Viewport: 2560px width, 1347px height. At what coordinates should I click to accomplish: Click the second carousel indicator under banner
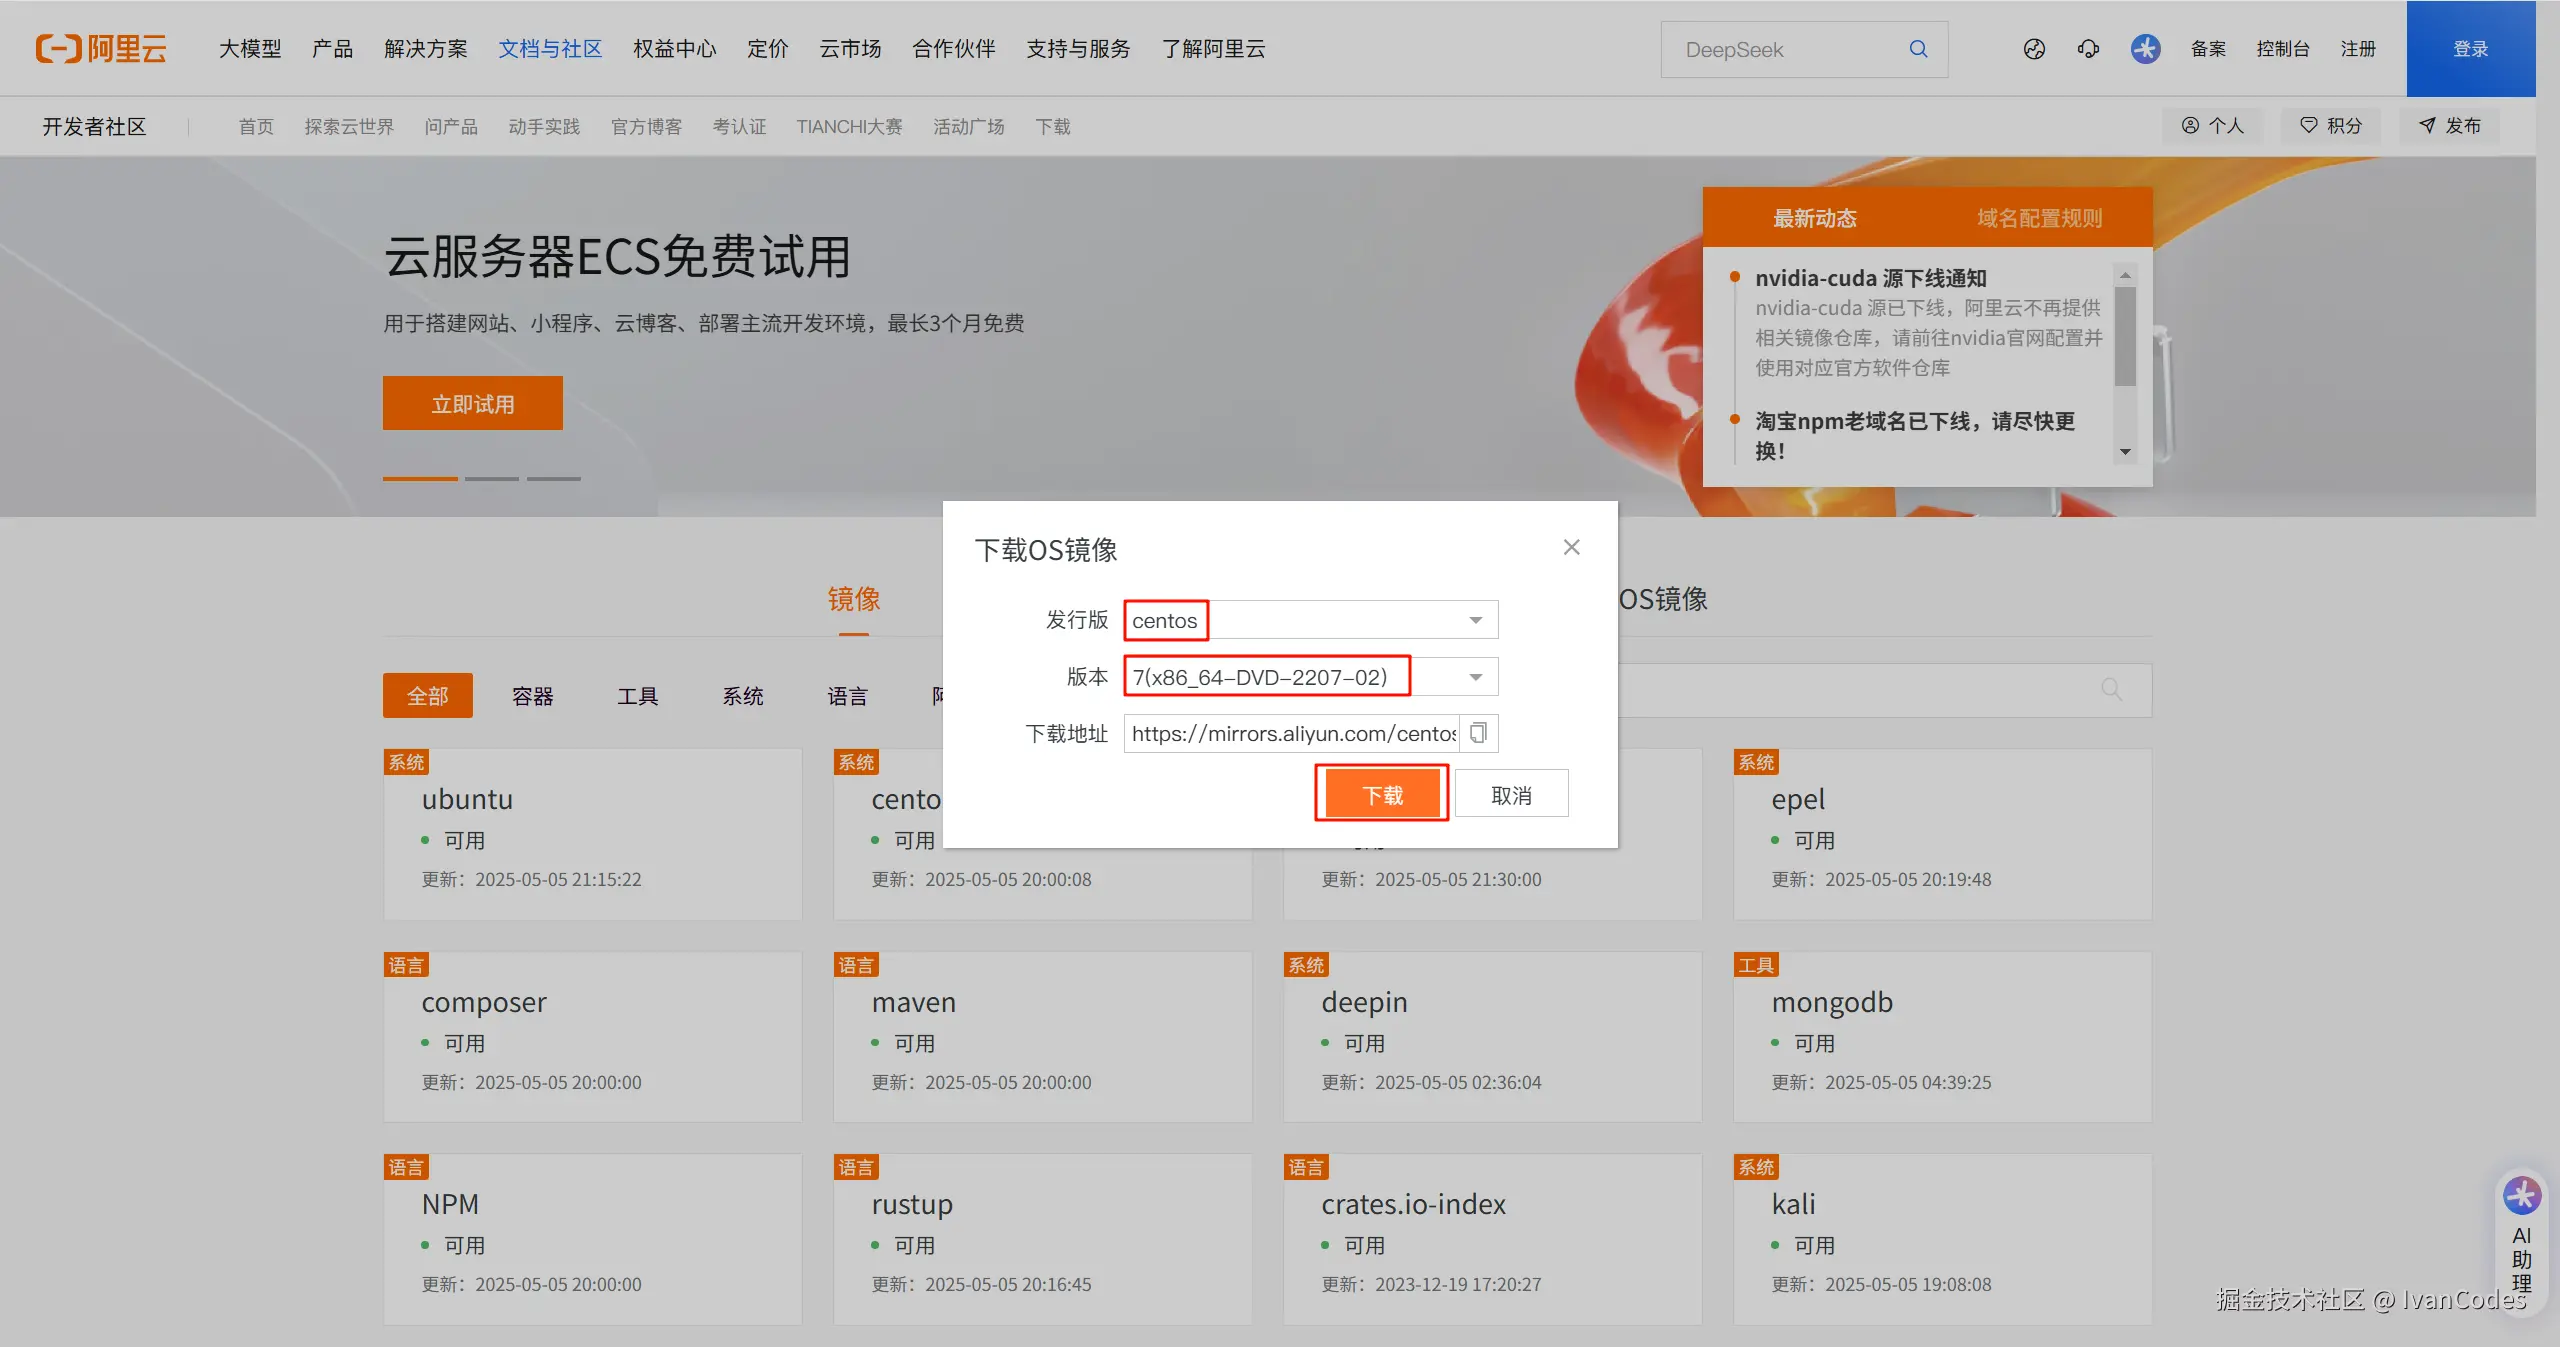tap(491, 478)
